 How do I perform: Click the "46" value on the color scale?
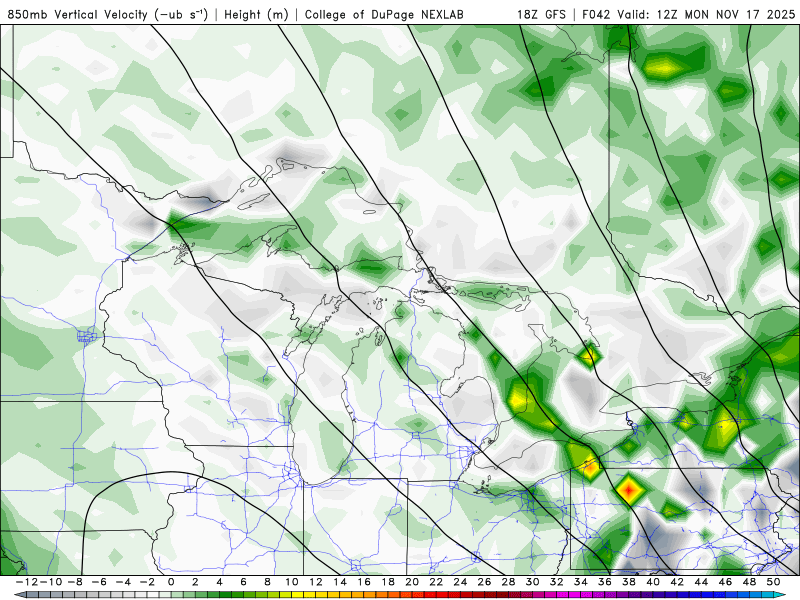726,582
